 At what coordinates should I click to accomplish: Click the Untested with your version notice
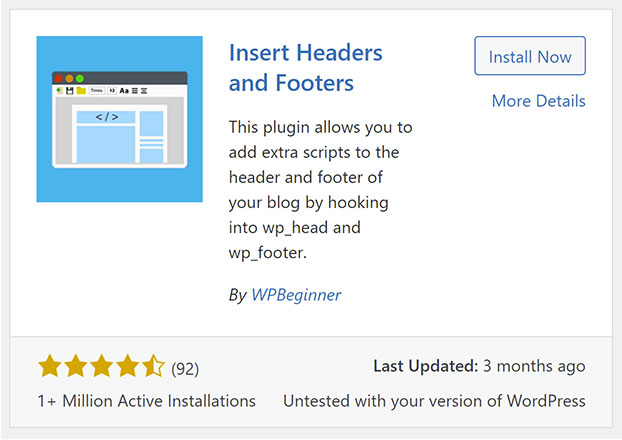pyautogui.click(x=434, y=401)
